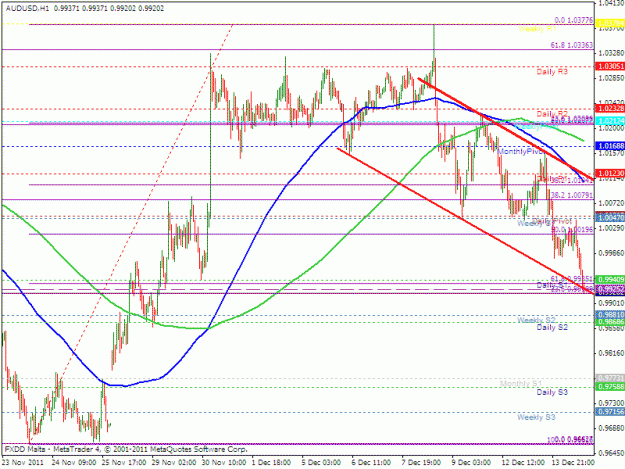Click the 23 Nov 2011 date label
Screen dimensions: 625x469
[x=23, y=462]
